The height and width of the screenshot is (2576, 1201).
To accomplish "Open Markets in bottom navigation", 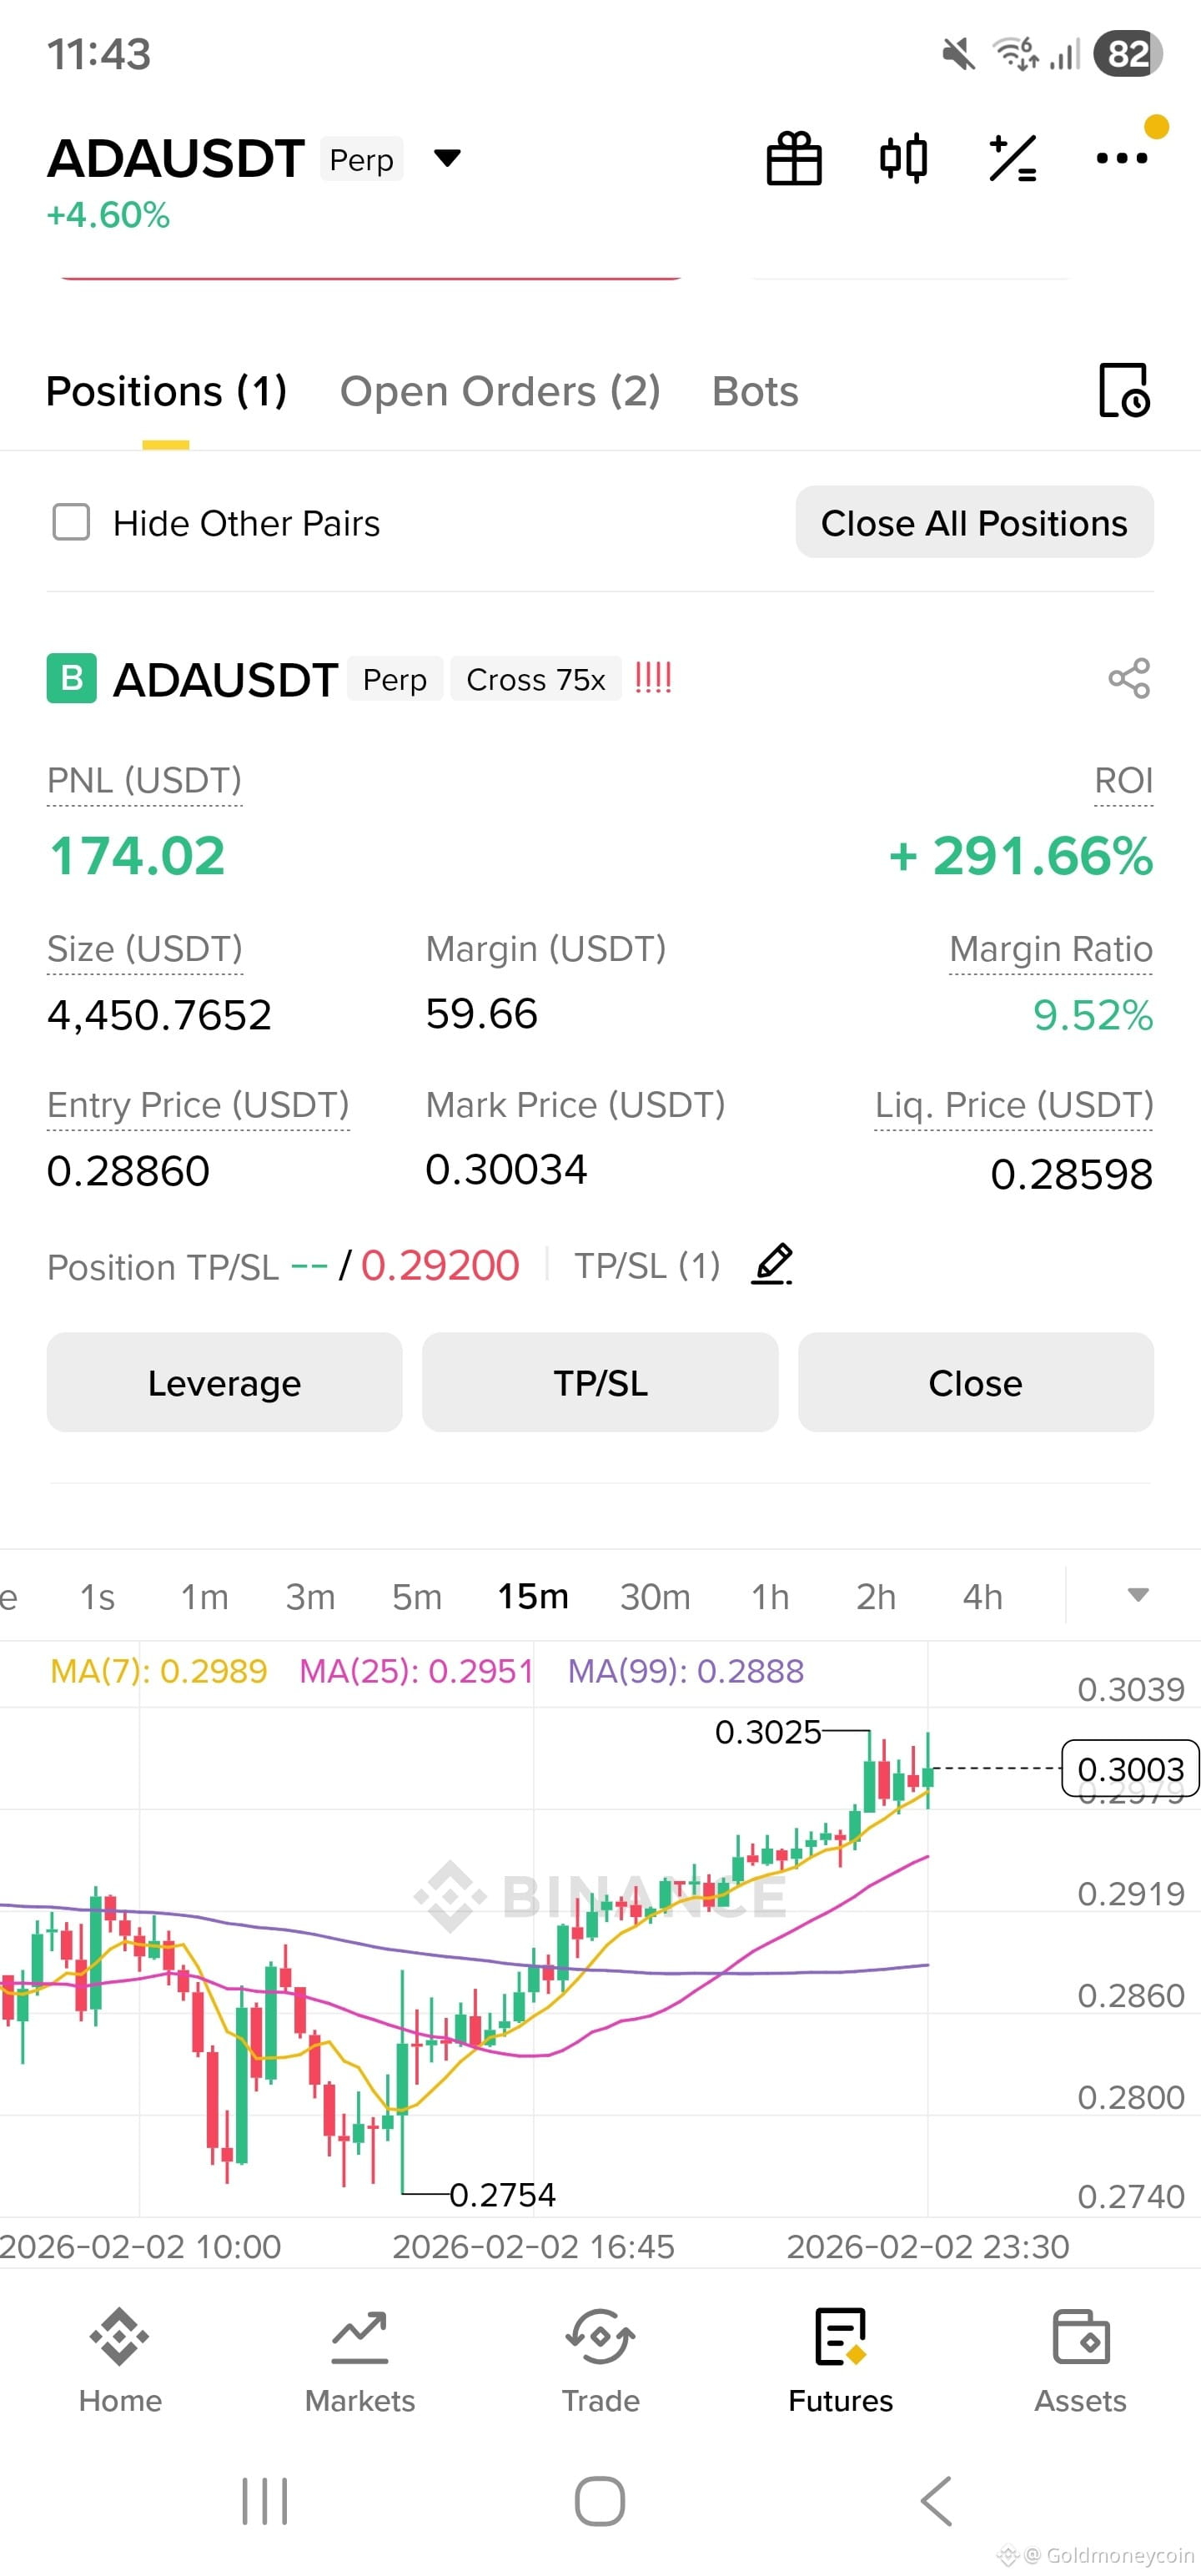I will click(x=360, y=2360).
